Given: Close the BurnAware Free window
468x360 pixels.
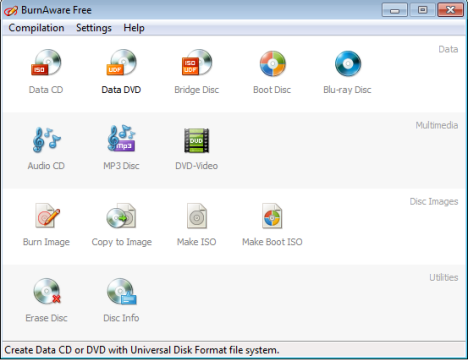Looking at the screenshot, I should (450, 10).
